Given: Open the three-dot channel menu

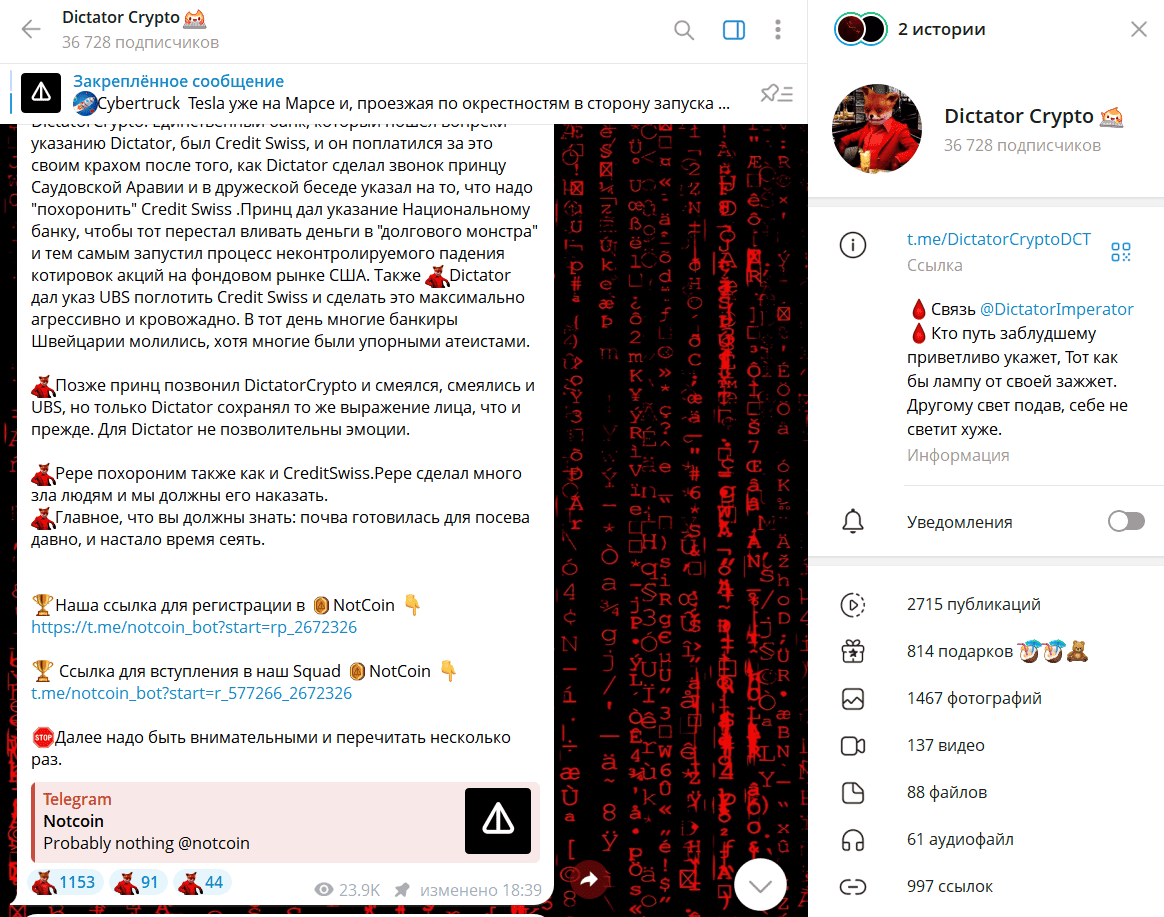Looking at the screenshot, I should click(777, 30).
